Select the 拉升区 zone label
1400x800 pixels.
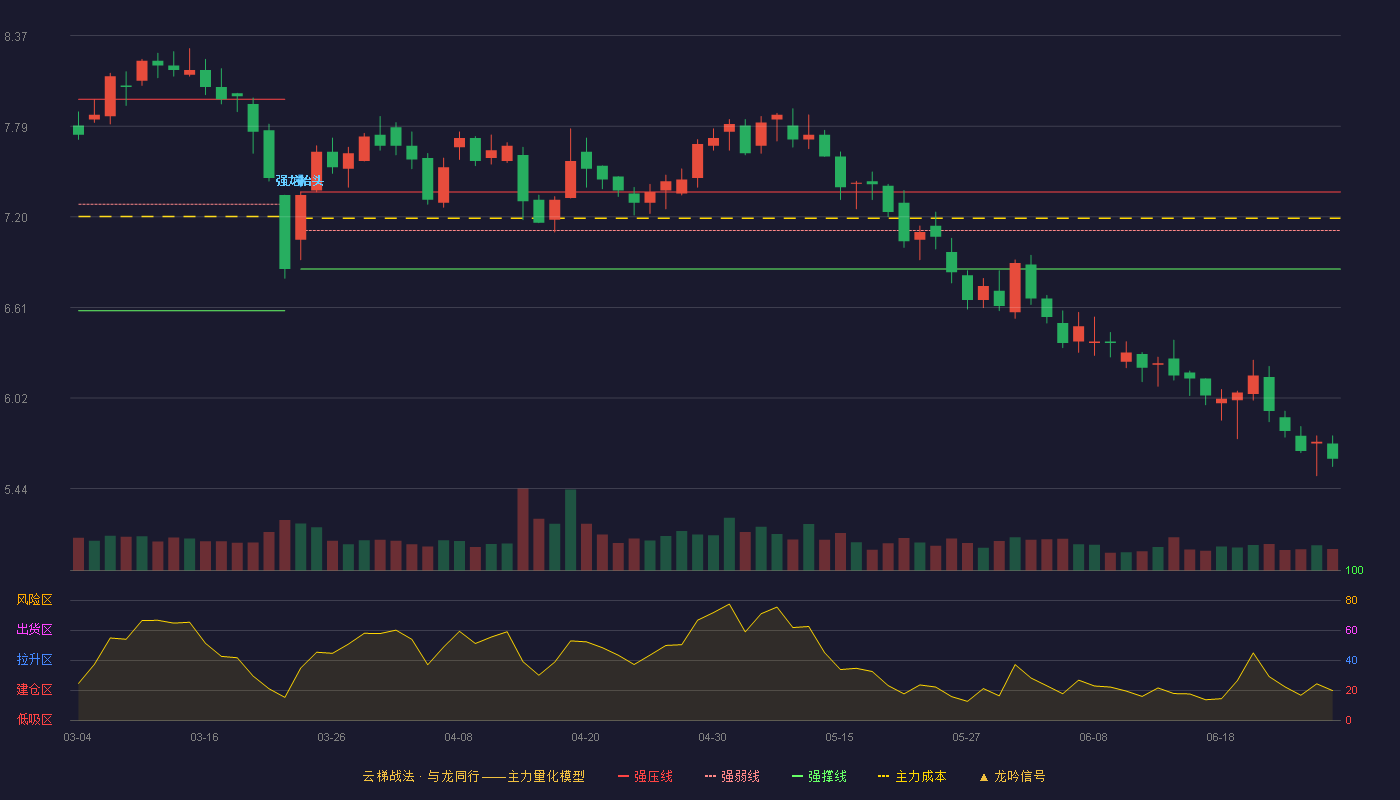click(x=34, y=660)
